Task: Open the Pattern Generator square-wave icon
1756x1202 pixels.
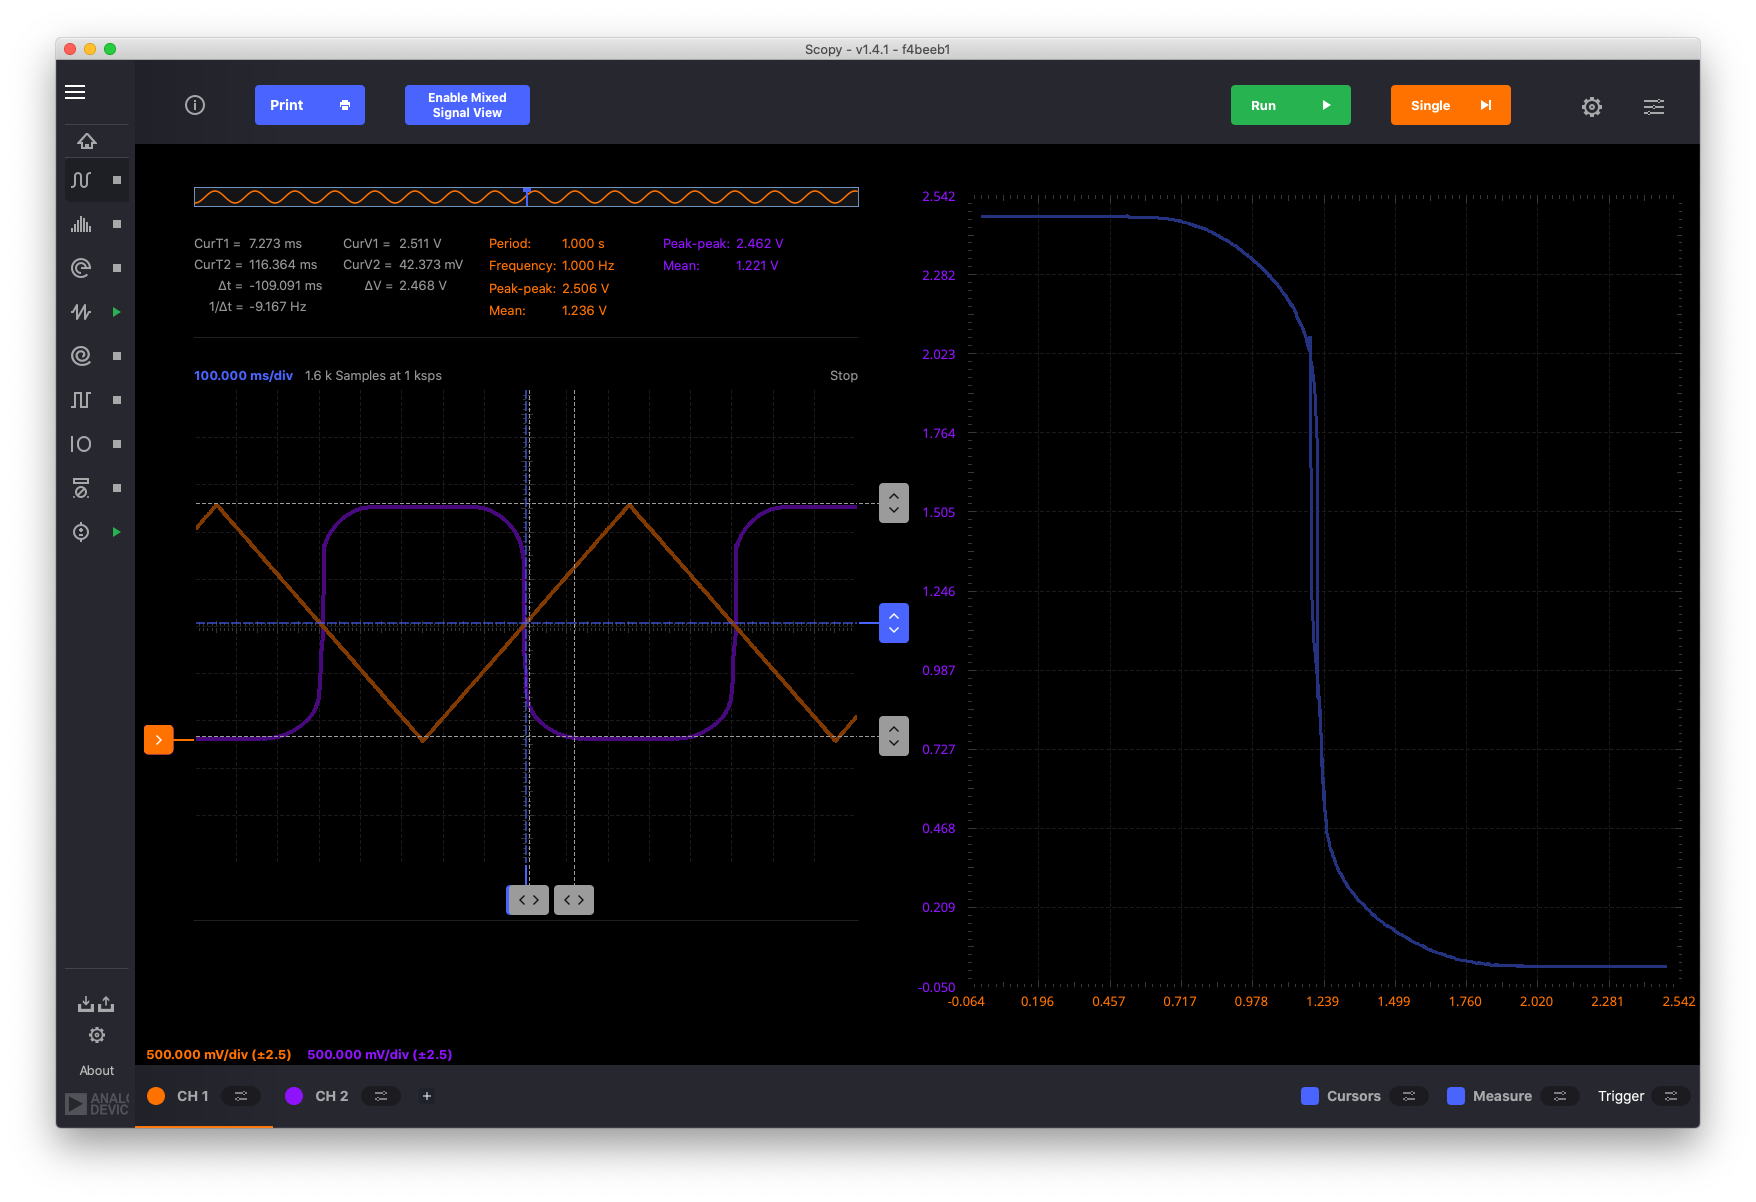Action: pos(81,400)
